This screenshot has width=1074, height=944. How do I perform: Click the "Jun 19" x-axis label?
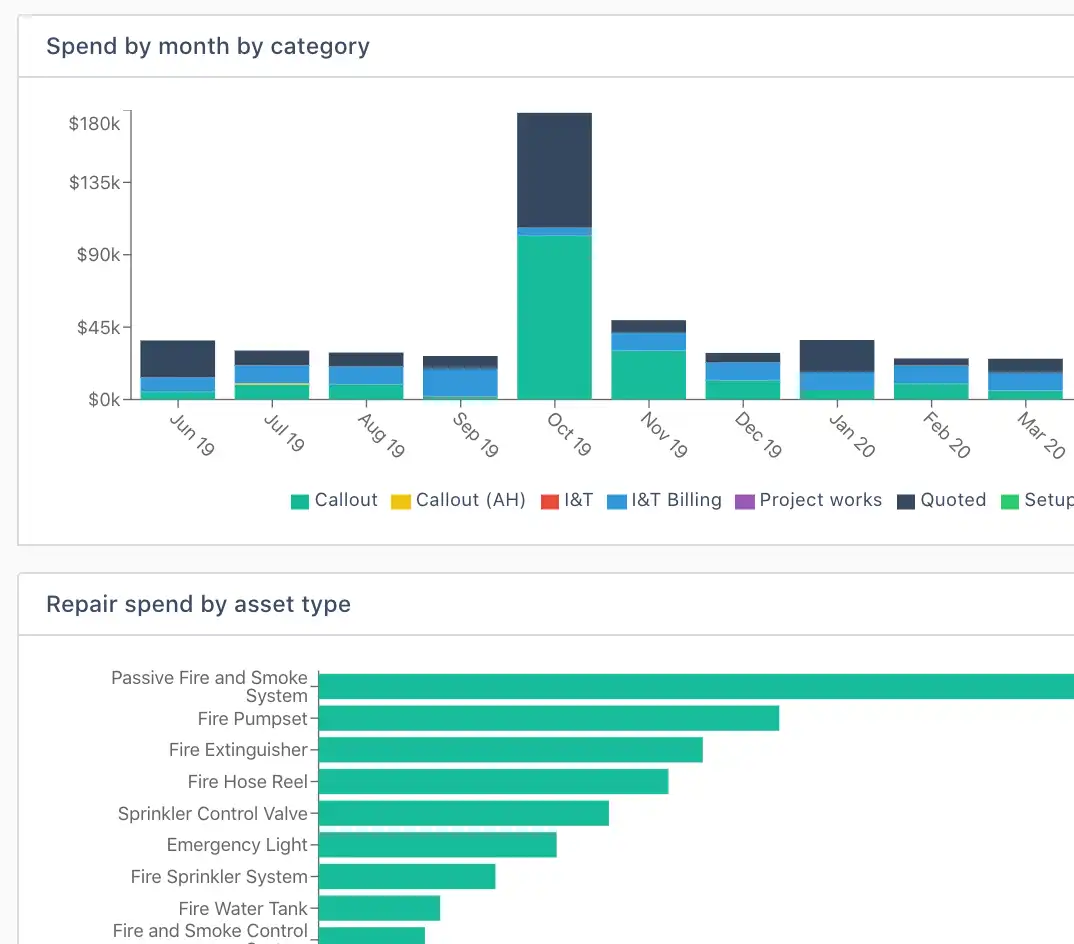(x=192, y=434)
